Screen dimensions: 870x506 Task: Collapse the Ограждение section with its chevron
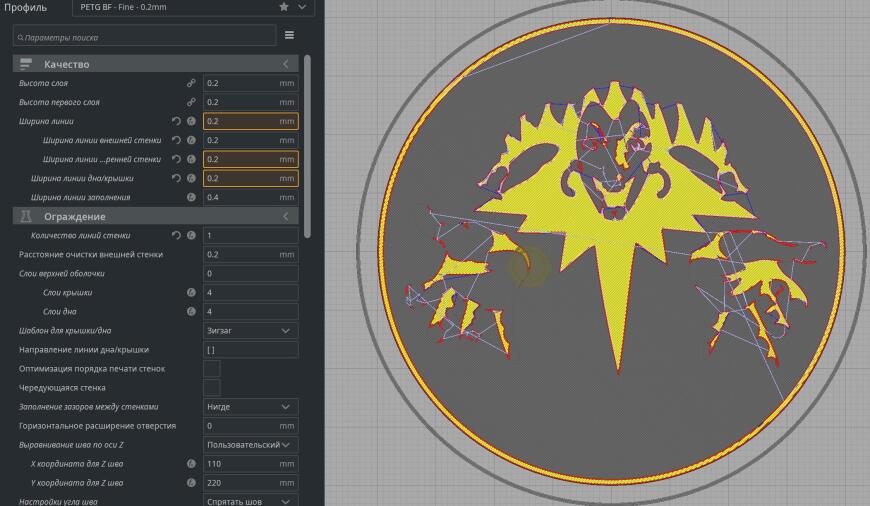click(x=285, y=216)
